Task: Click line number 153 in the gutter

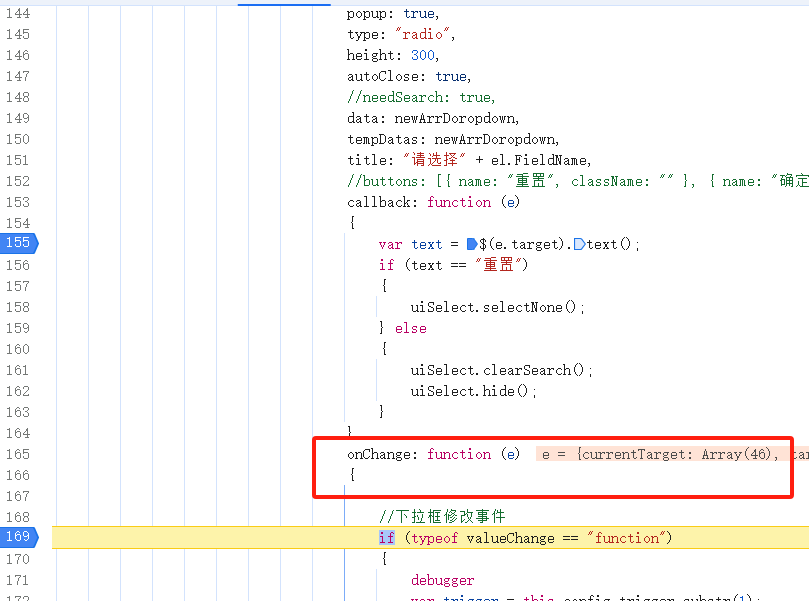Action: pyautogui.click(x=18, y=202)
